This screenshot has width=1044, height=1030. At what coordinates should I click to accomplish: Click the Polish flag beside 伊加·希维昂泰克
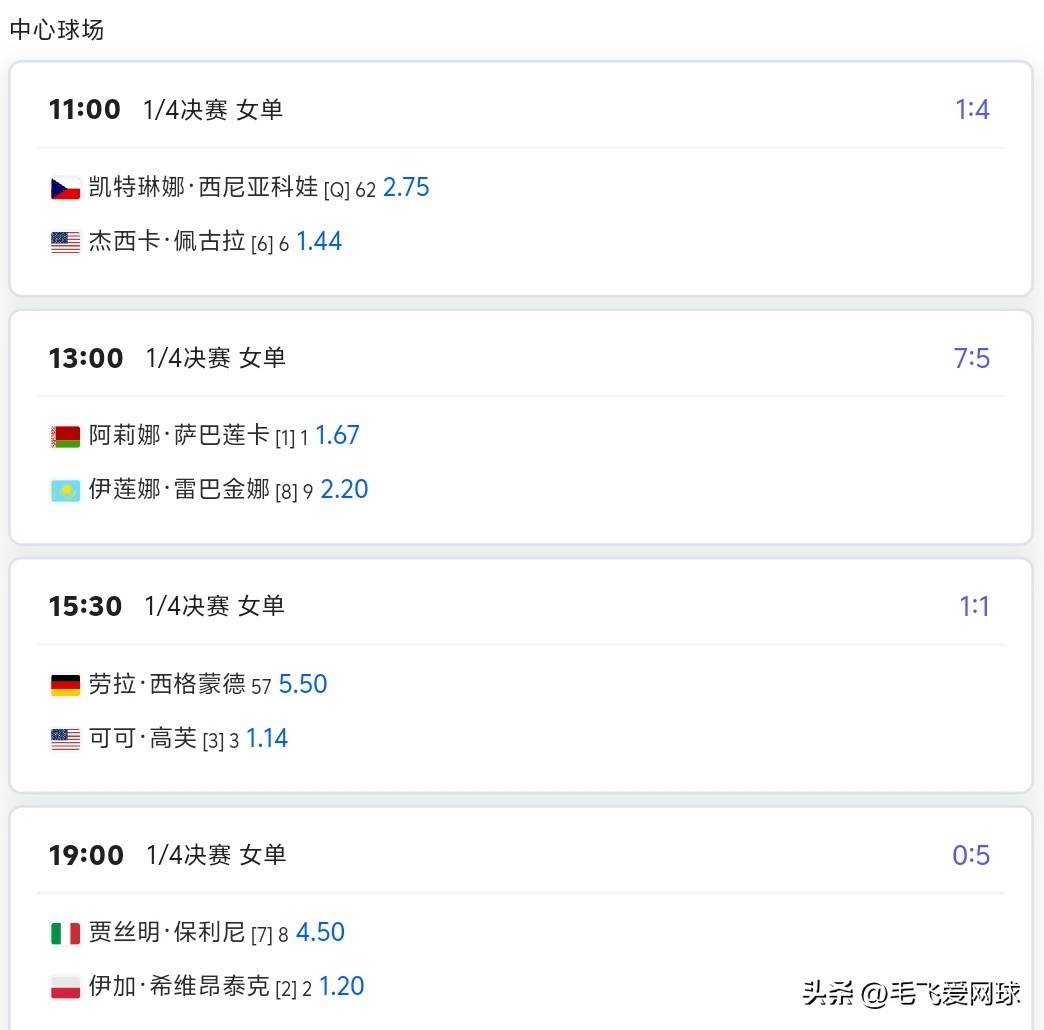pyautogui.click(x=66, y=987)
